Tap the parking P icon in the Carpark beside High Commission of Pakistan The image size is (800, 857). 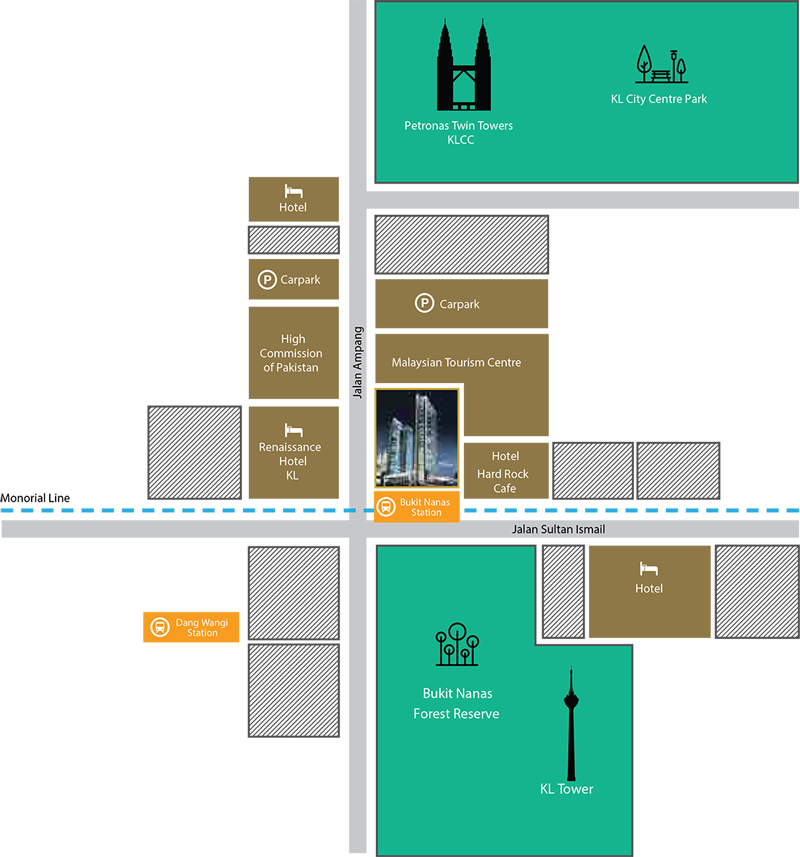click(x=267, y=280)
